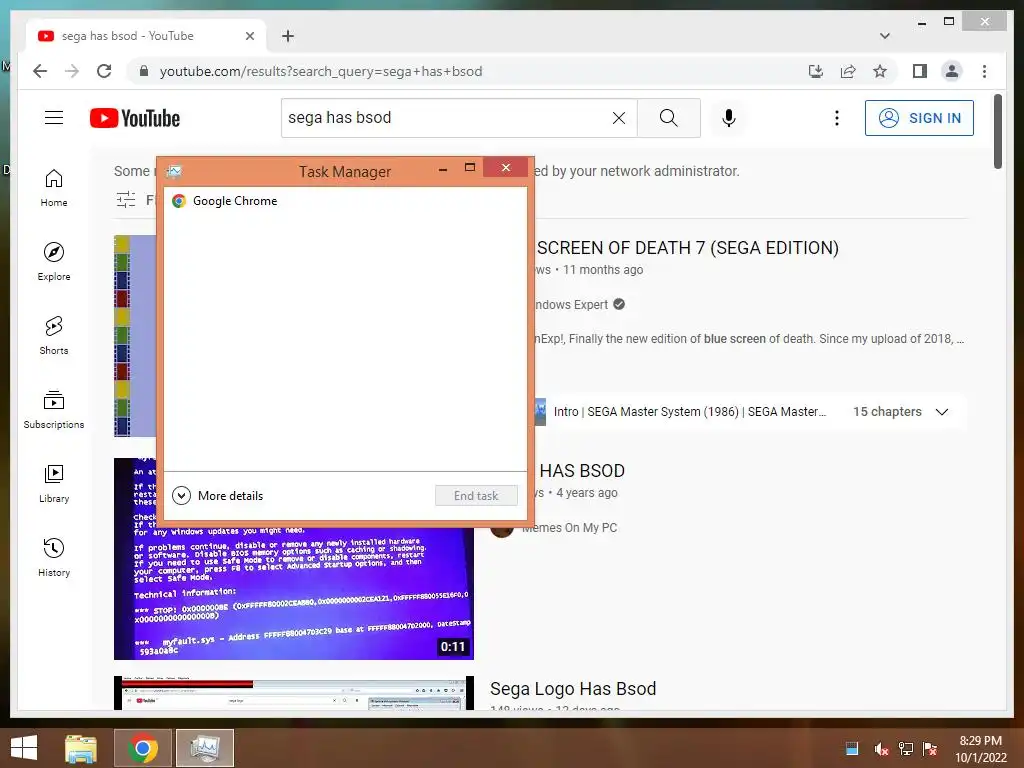Open the 'HAS BSOD' video title
The height and width of the screenshot is (768, 1024).
tap(582, 471)
